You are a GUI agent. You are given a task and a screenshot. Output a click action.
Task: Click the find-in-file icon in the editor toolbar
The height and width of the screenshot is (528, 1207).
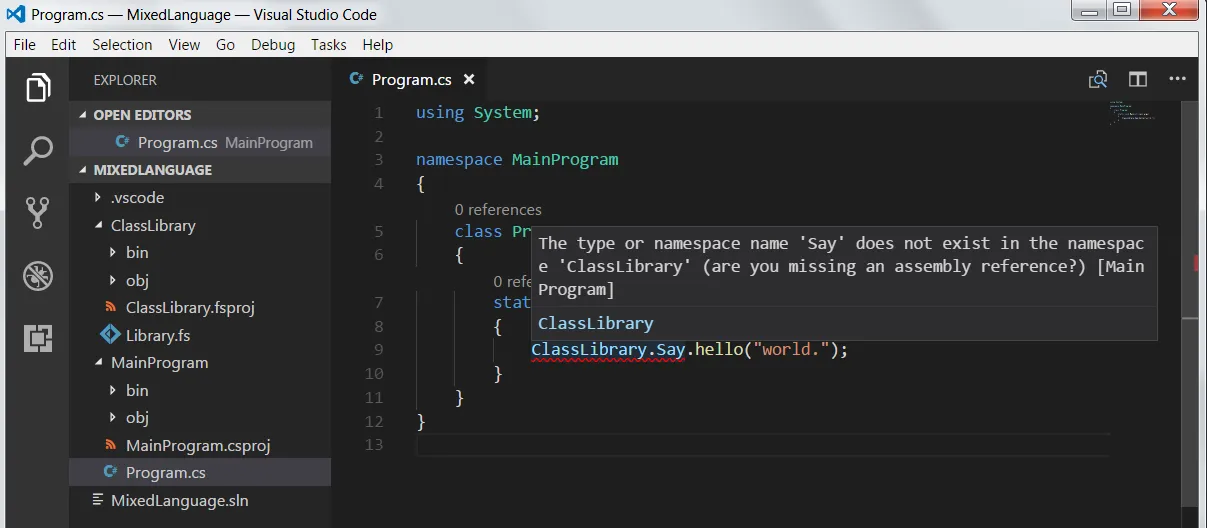coord(1098,80)
